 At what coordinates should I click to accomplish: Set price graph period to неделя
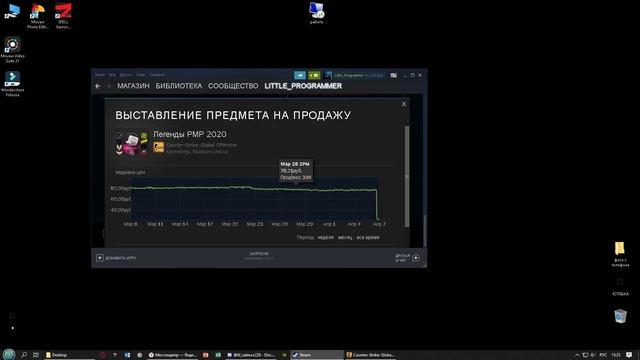pyautogui.click(x=325, y=237)
